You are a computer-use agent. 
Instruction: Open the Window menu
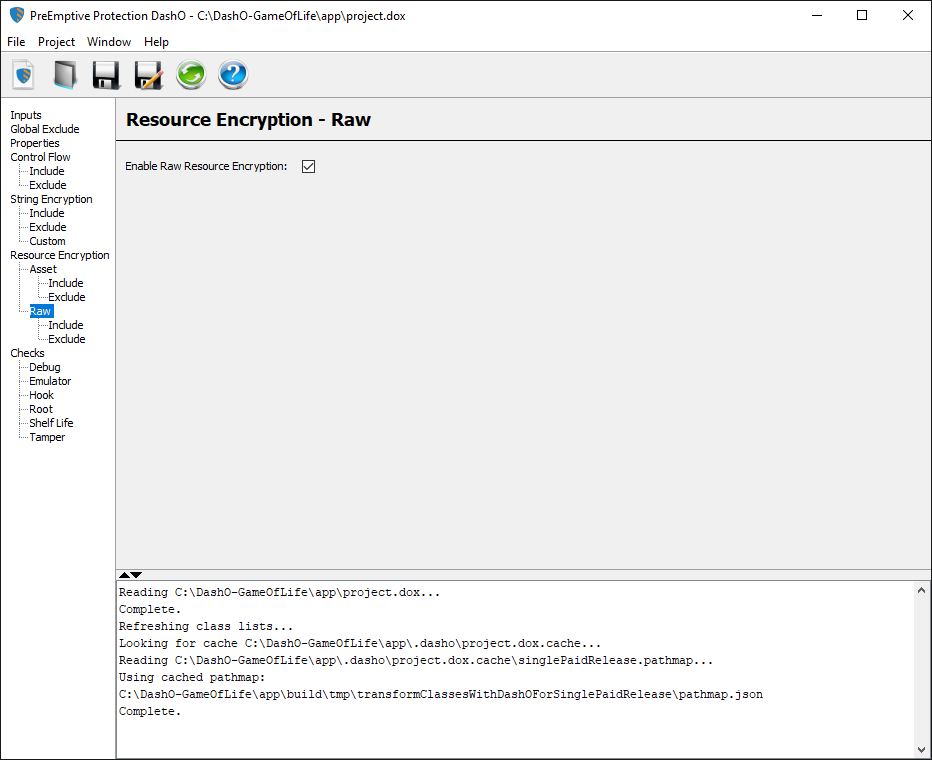click(109, 42)
